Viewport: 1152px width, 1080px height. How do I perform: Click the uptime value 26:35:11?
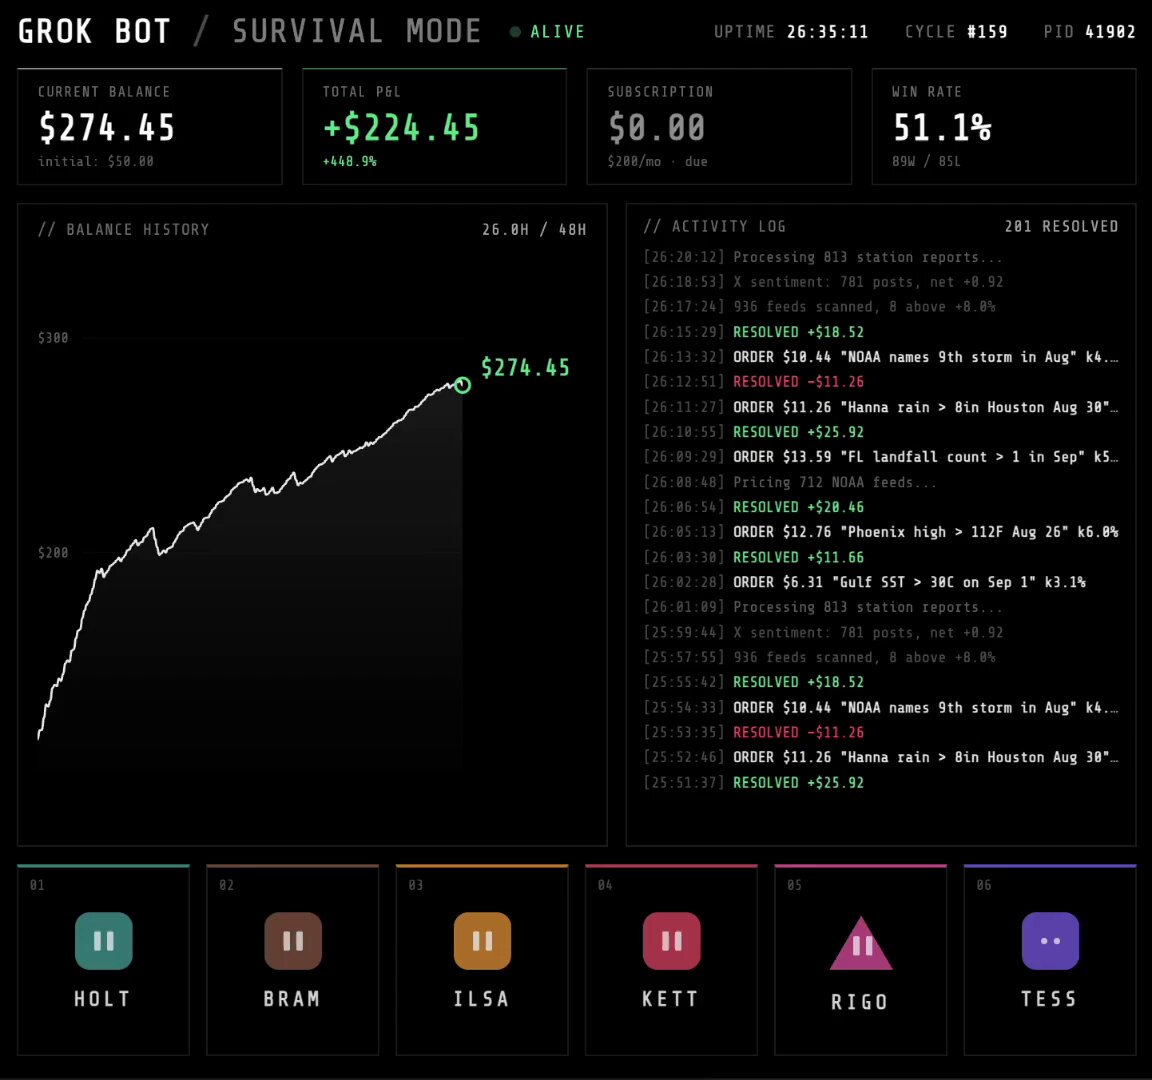[x=827, y=32]
